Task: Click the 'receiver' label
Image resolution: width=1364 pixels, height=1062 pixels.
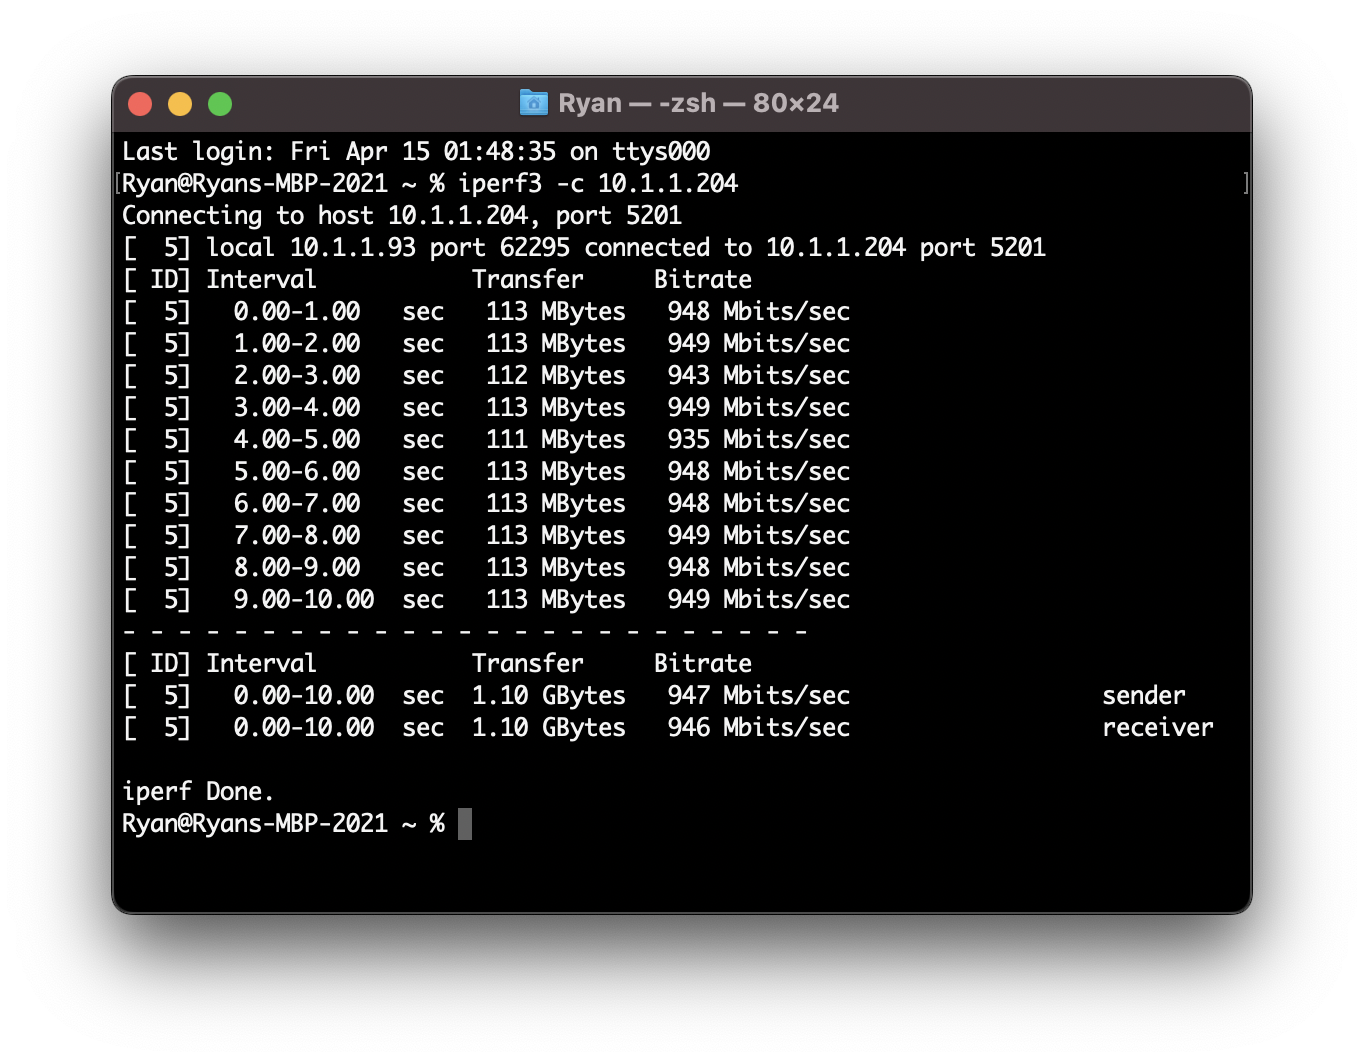Action: pos(1158,728)
